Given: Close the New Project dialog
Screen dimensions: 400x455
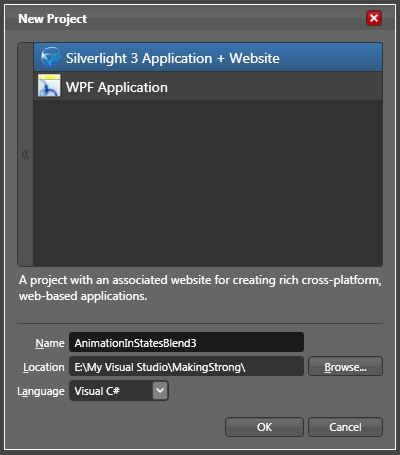Looking at the screenshot, I should pos(374,18).
